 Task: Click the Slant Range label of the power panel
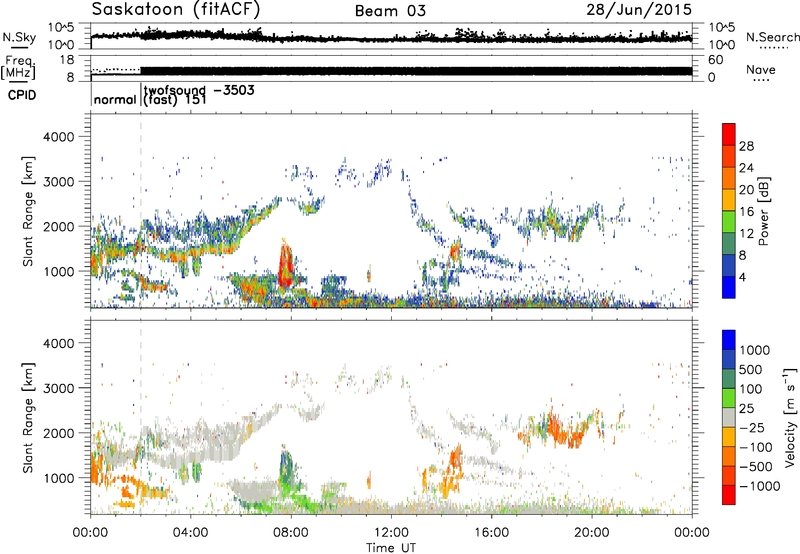(28, 211)
